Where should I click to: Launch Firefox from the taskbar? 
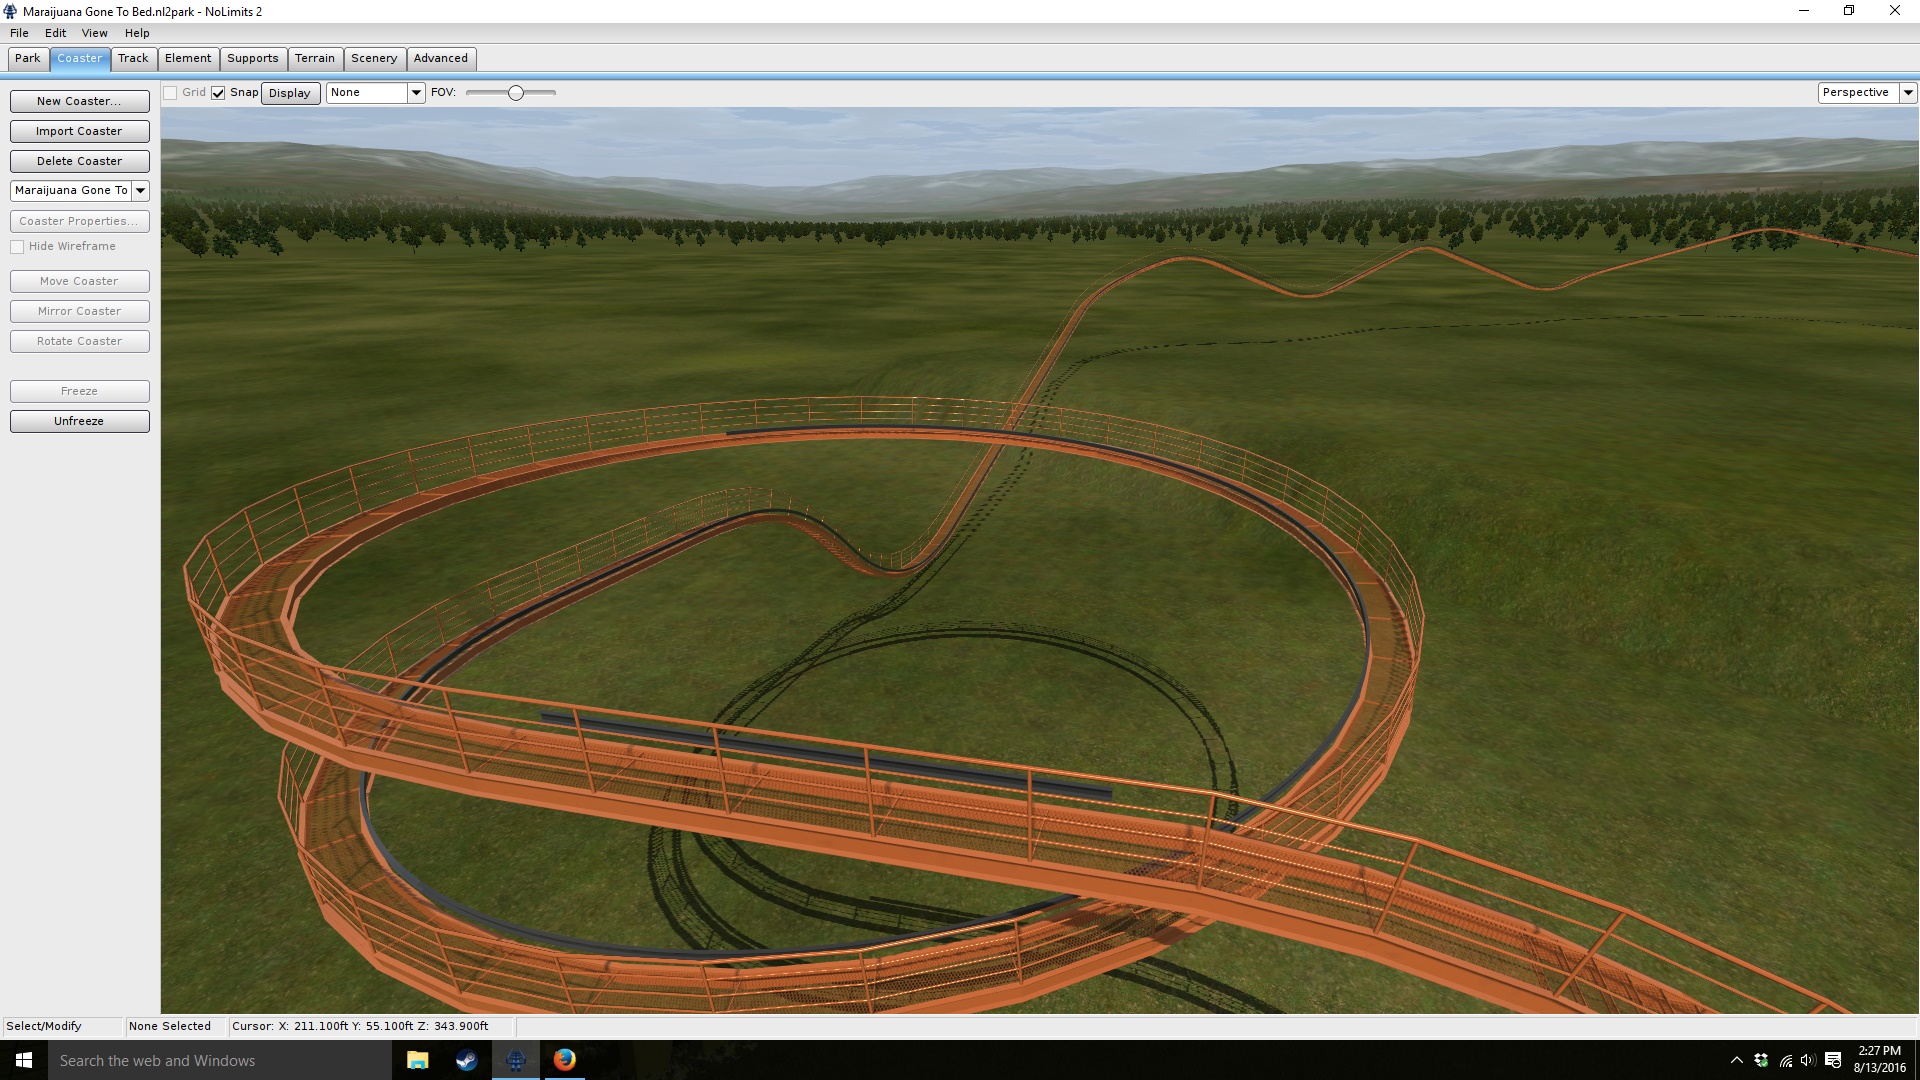click(x=564, y=1060)
